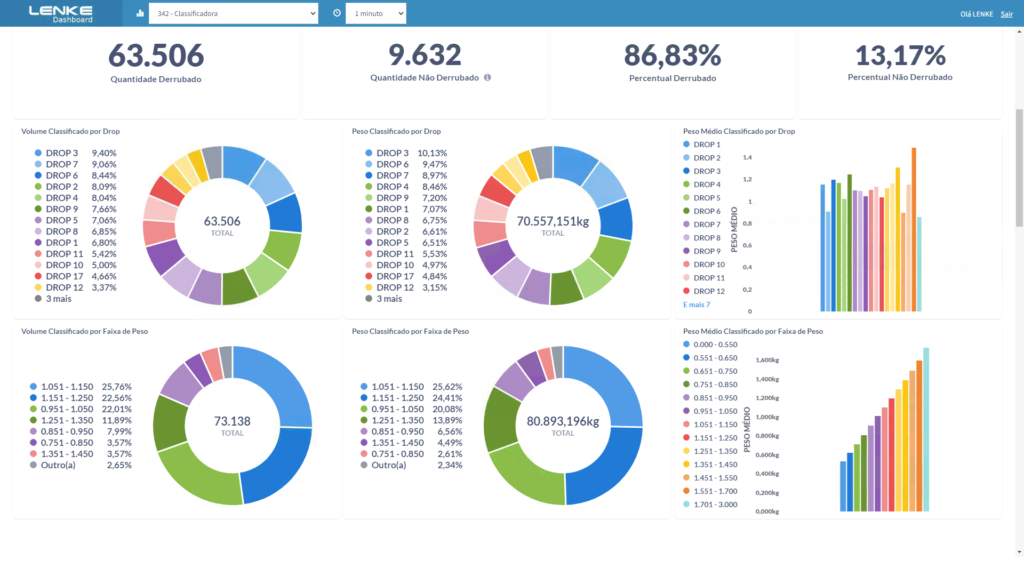The width and height of the screenshot is (1024, 576).
Task: Click 0.000 - 0.550 in Peso Médio Faixa legend
Action: tap(711, 344)
